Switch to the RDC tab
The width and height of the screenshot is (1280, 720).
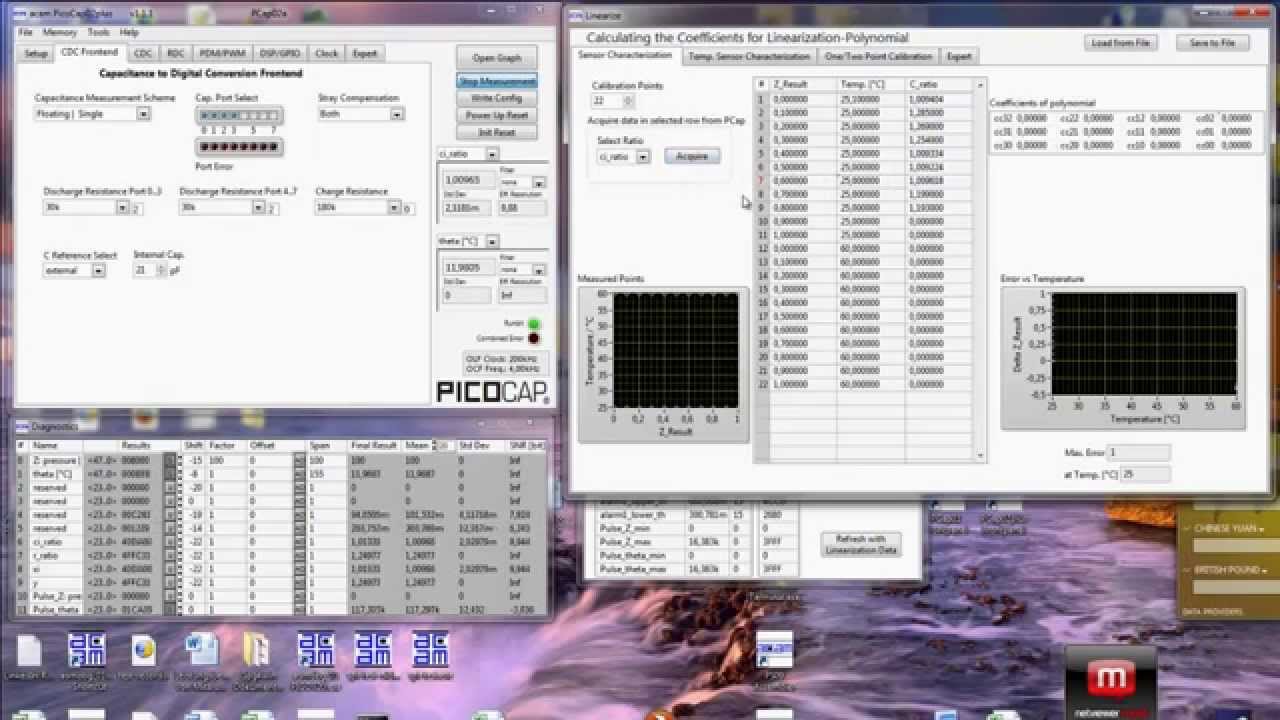point(176,53)
